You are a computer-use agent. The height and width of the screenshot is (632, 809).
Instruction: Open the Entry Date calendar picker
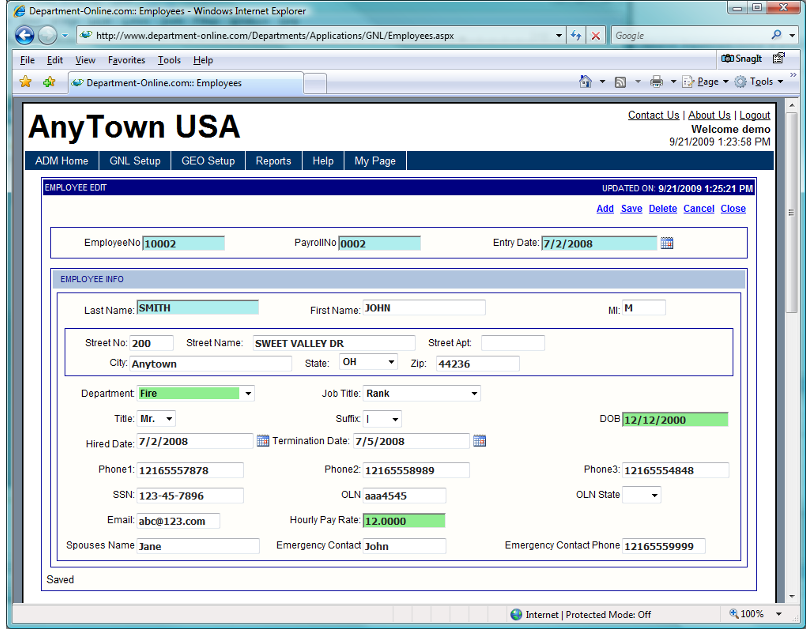coord(667,243)
